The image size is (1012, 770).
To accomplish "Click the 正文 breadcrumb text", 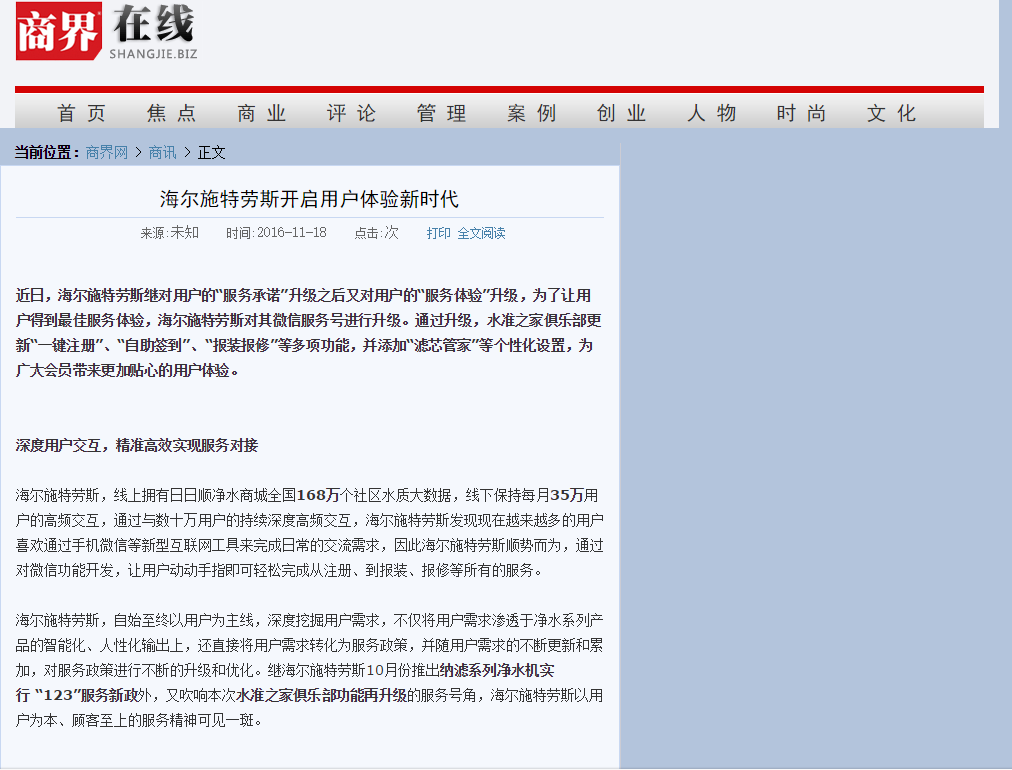I will 211,152.
